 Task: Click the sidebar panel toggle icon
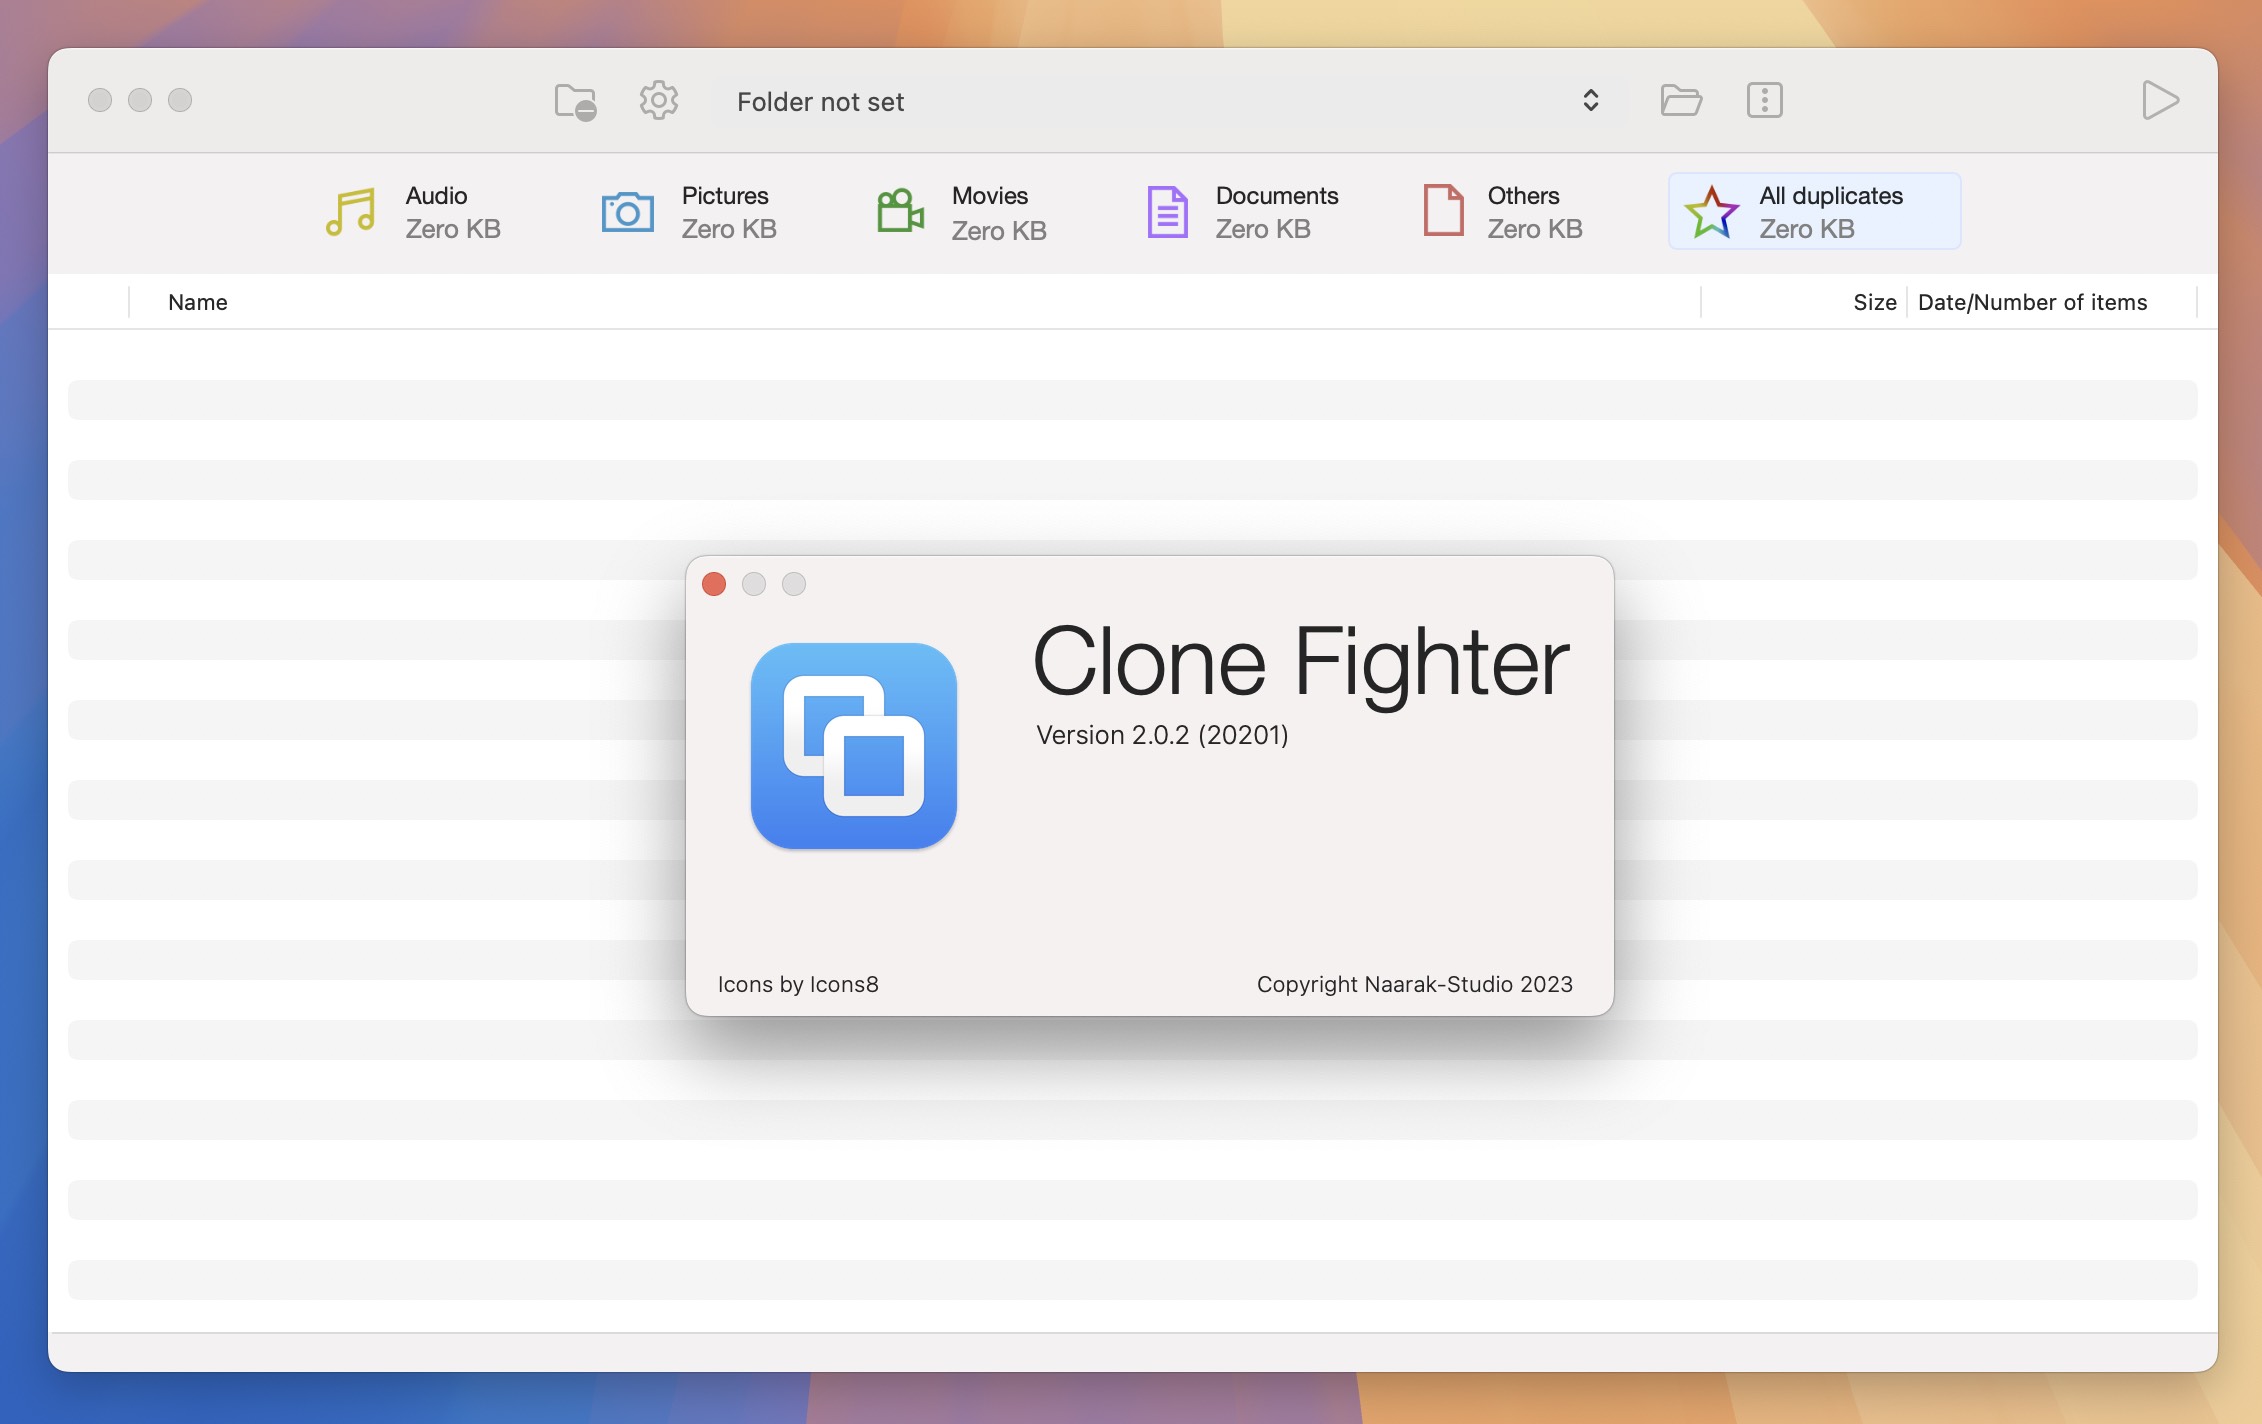pos(1765,98)
